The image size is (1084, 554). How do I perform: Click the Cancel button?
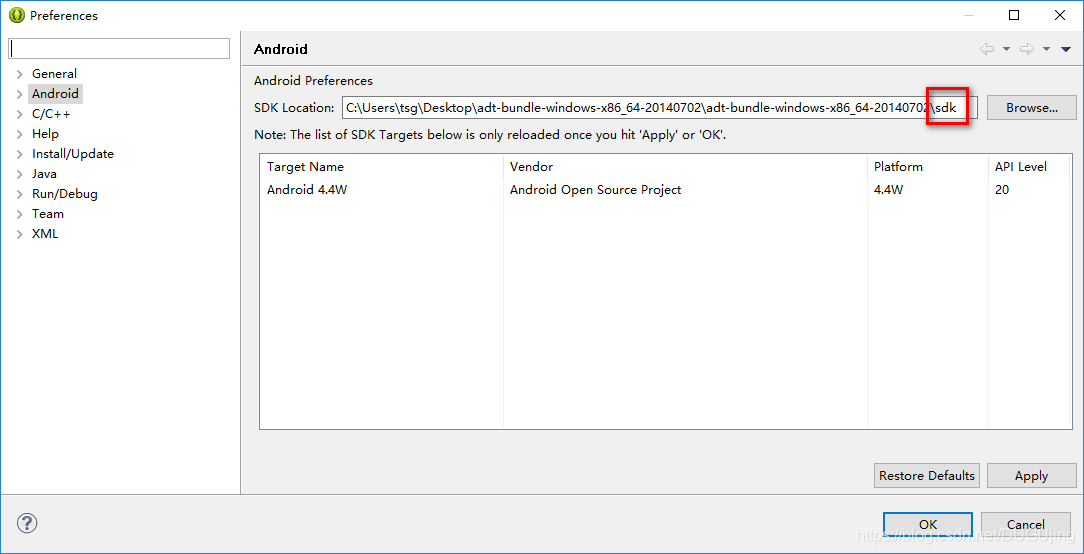(x=1026, y=524)
